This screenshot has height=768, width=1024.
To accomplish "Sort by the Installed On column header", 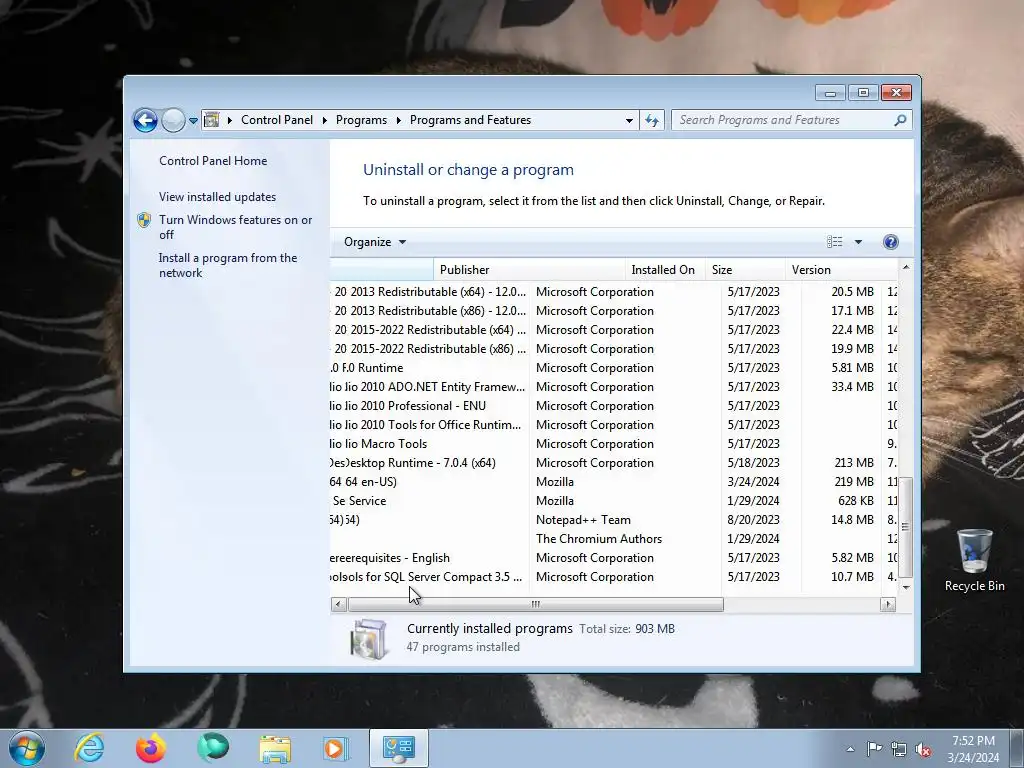I will click(x=664, y=270).
